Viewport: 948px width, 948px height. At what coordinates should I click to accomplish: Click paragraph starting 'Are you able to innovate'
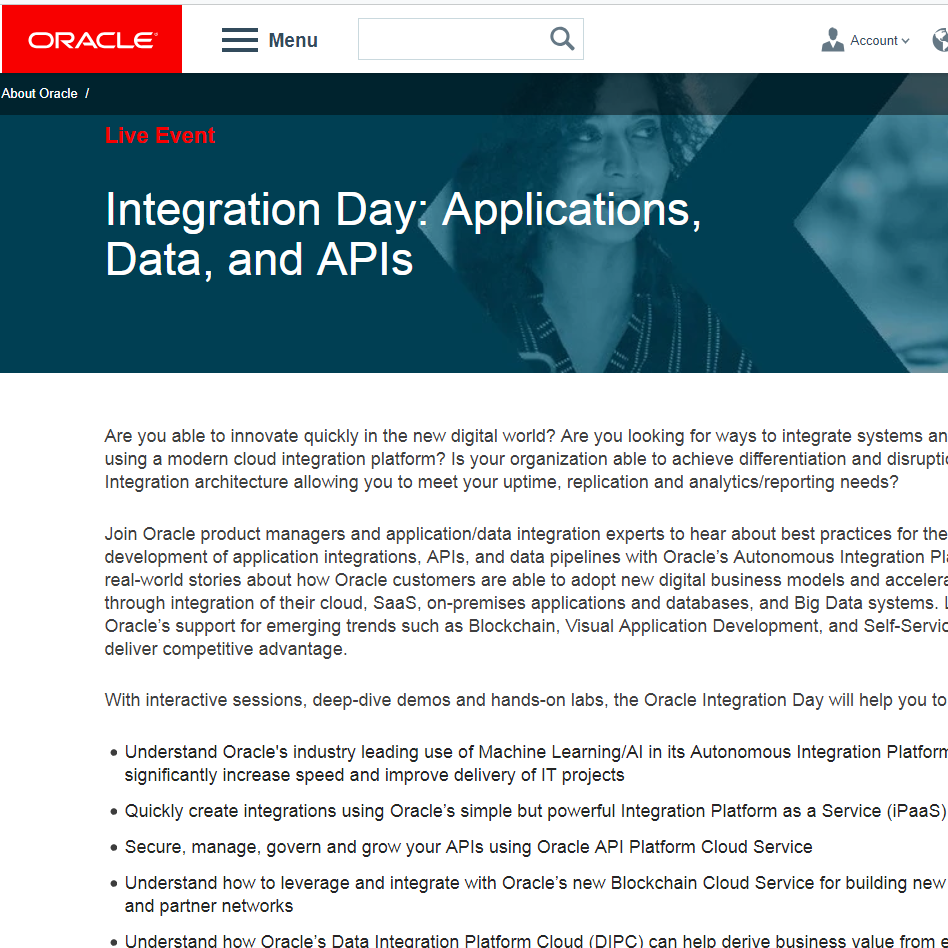(526, 459)
